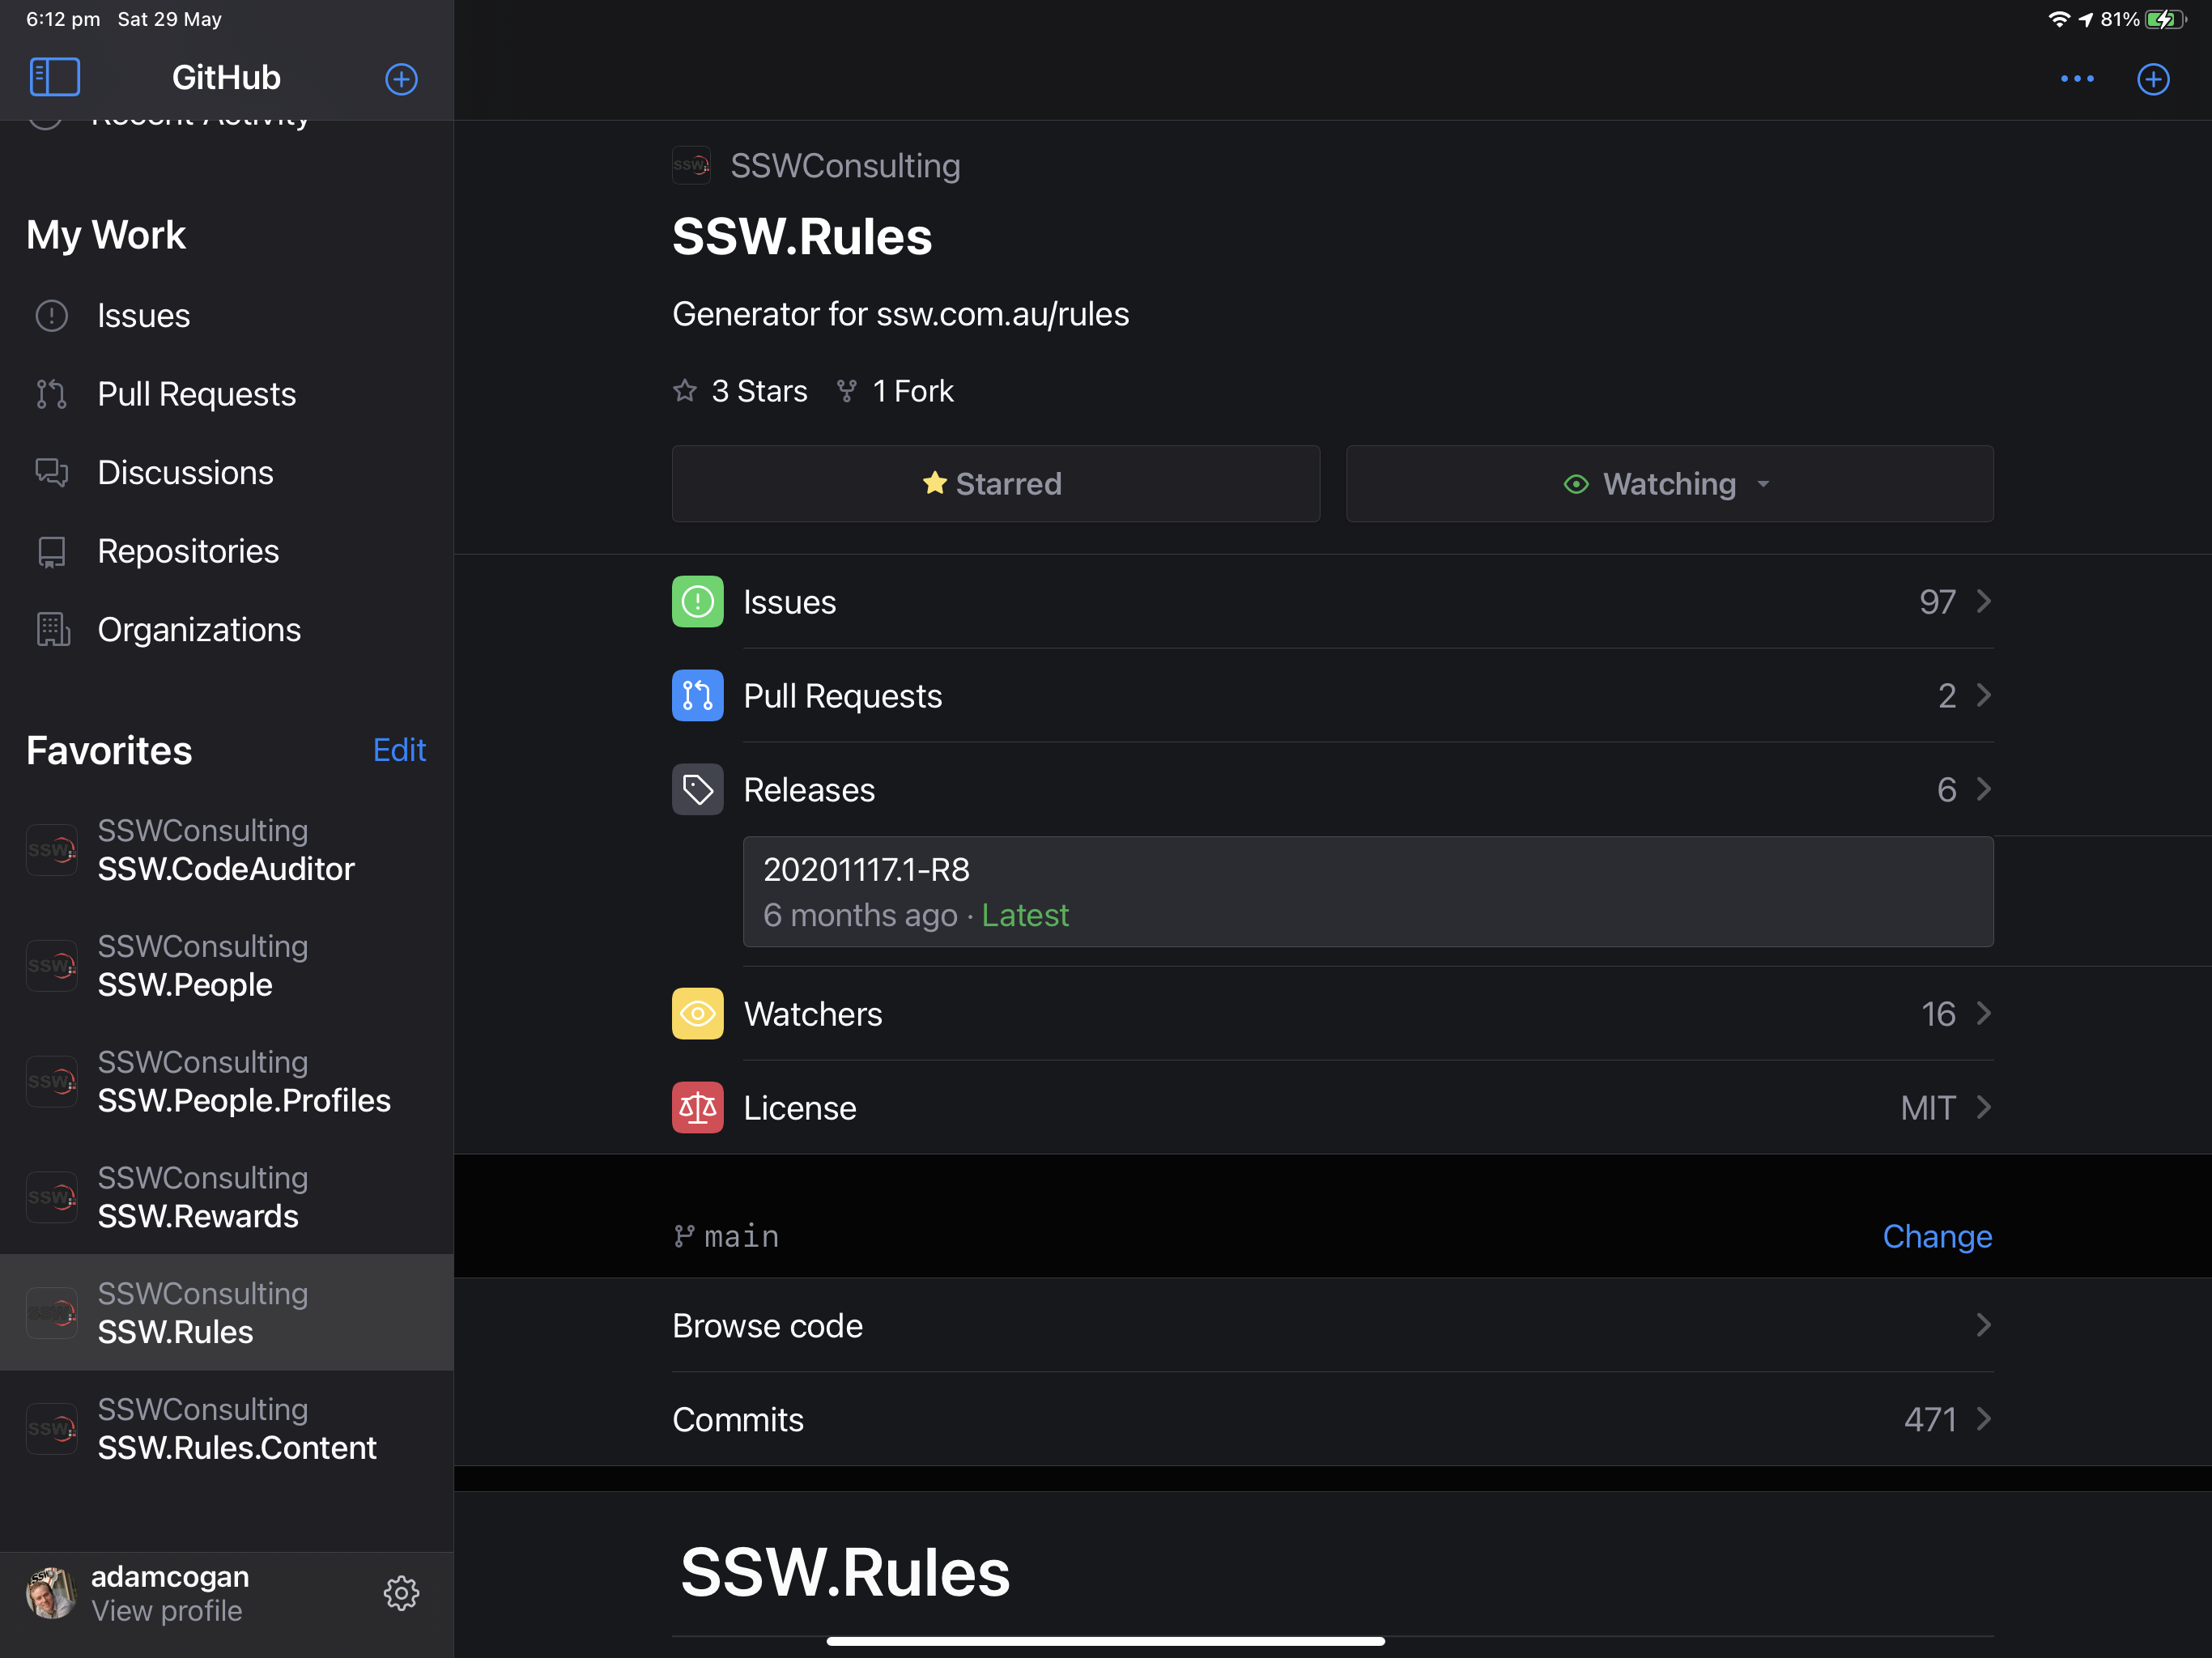
Task: Click the 3 Stars text
Action: 759,390
